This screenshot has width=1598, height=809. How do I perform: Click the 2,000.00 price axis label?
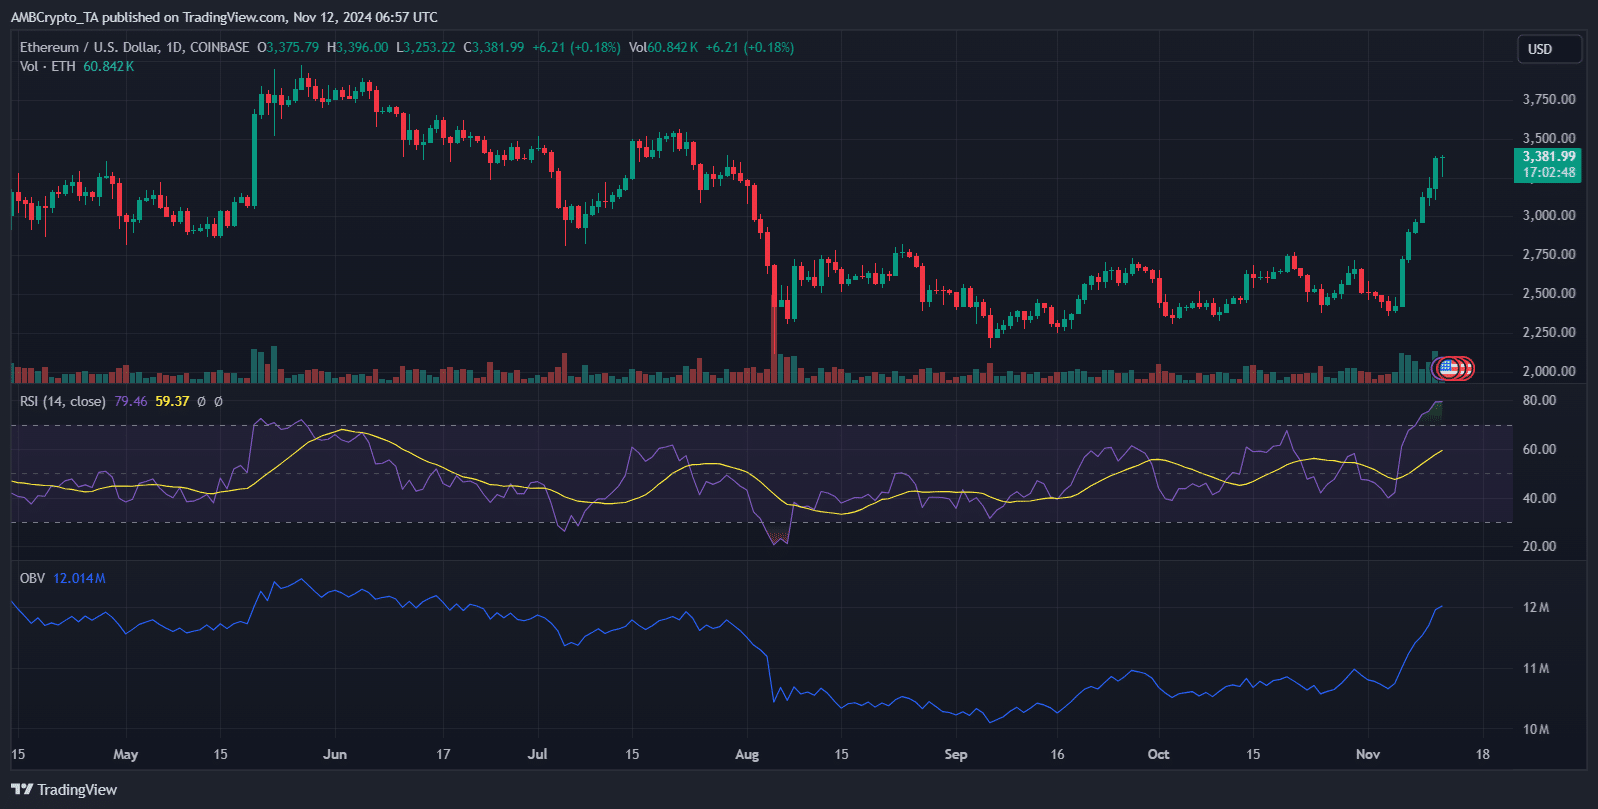tap(1549, 371)
